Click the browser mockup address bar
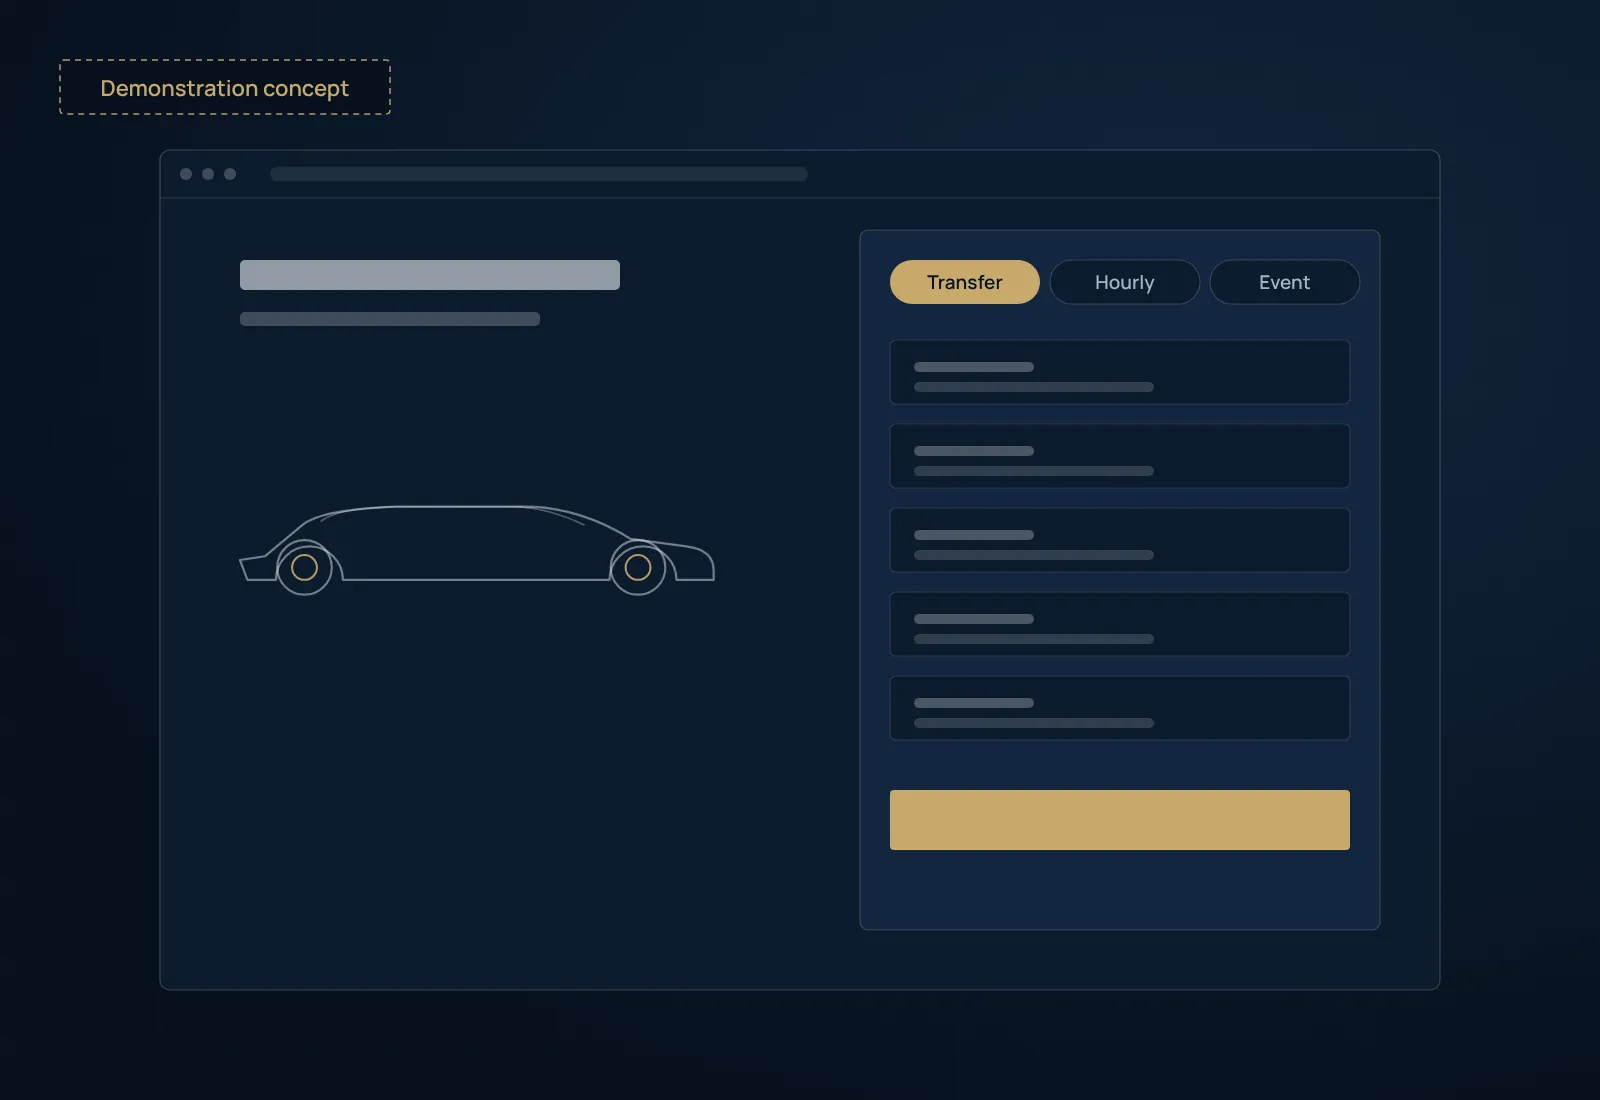This screenshot has width=1600, height=1100. coord(539,174)
